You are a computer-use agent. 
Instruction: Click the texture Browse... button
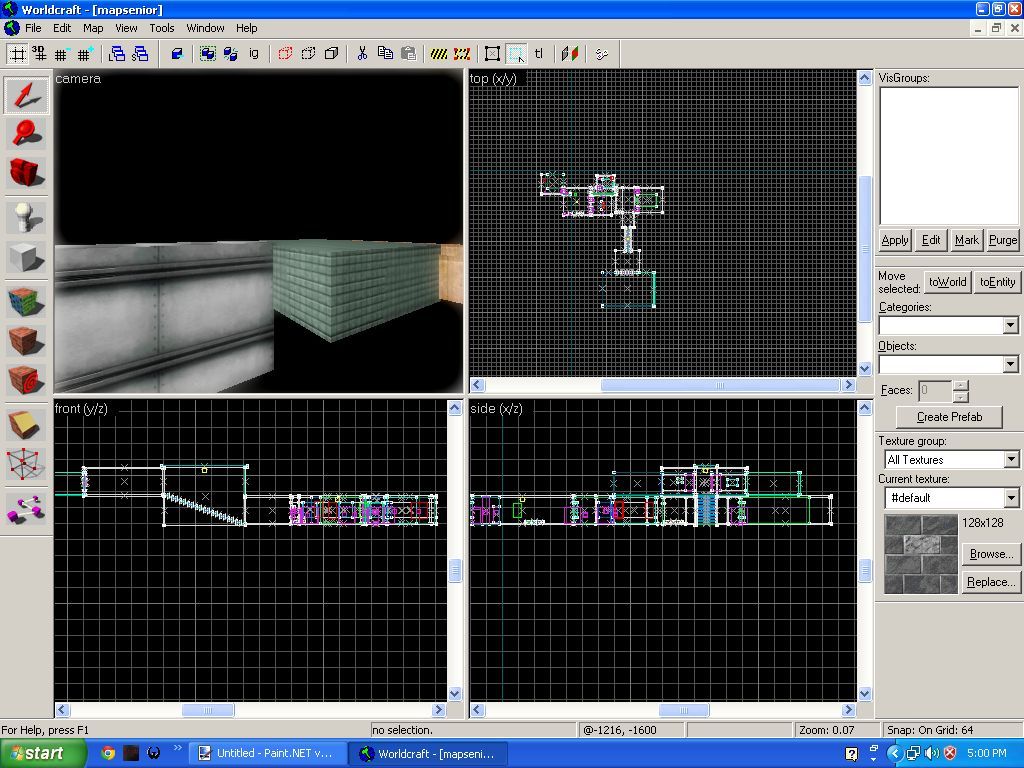991,554
